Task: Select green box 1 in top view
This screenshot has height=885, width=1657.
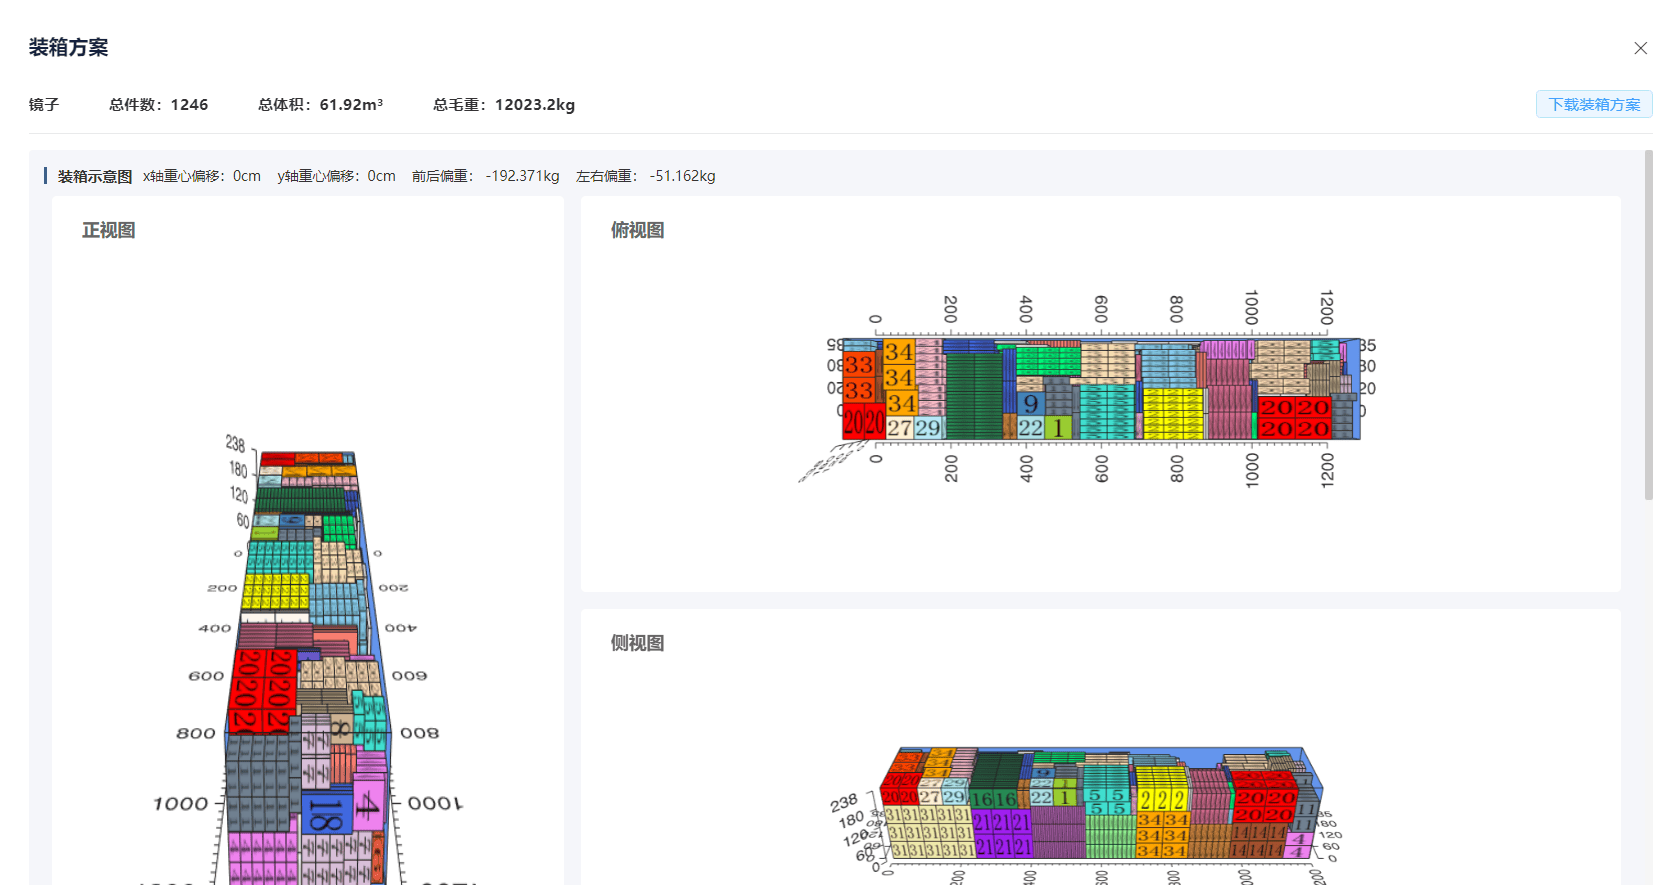Action: coord(1058,428)
